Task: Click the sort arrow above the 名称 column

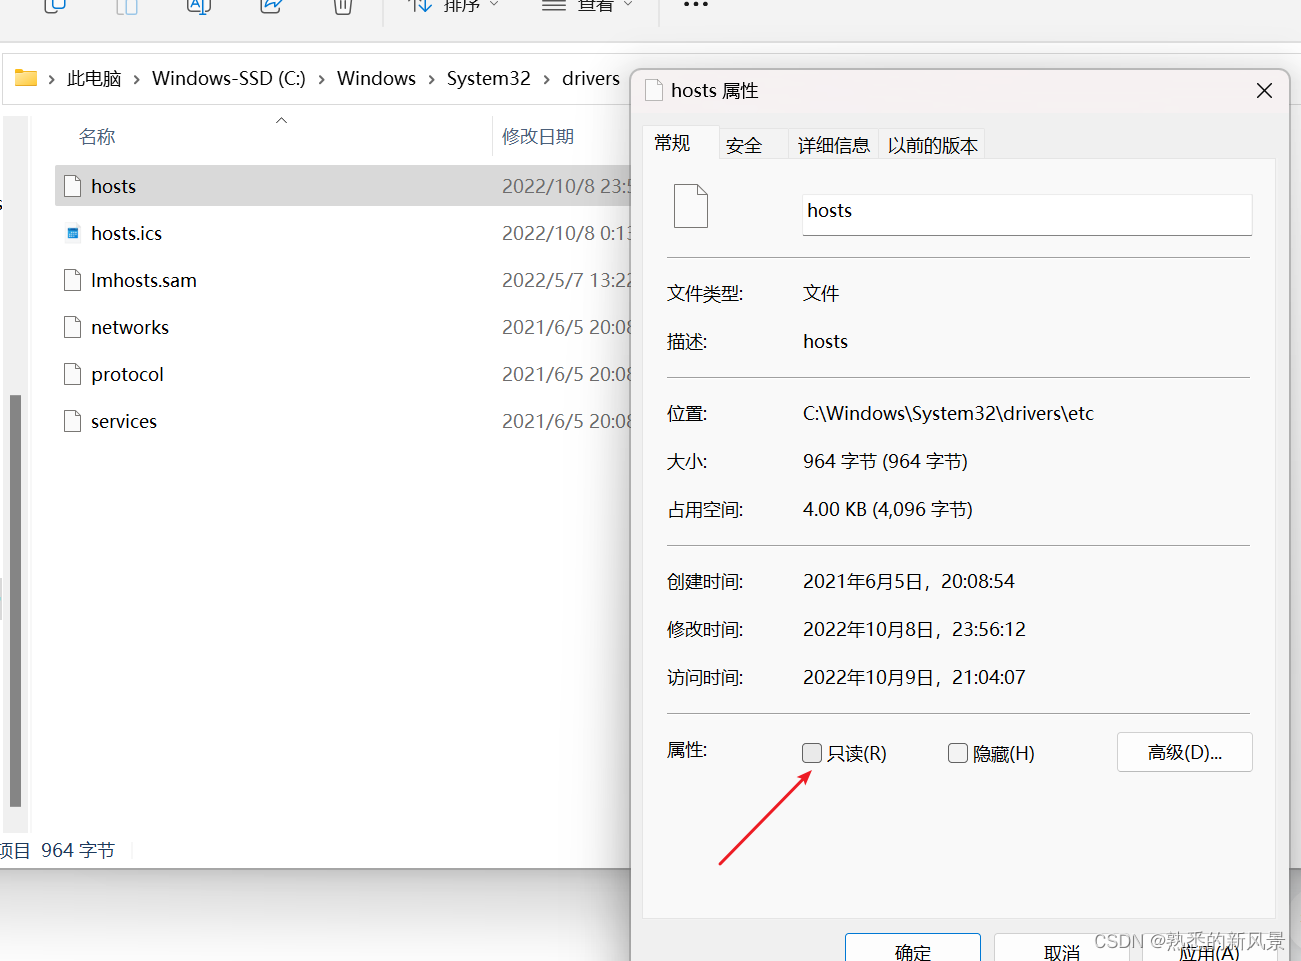Action: (x=281, y=120)
